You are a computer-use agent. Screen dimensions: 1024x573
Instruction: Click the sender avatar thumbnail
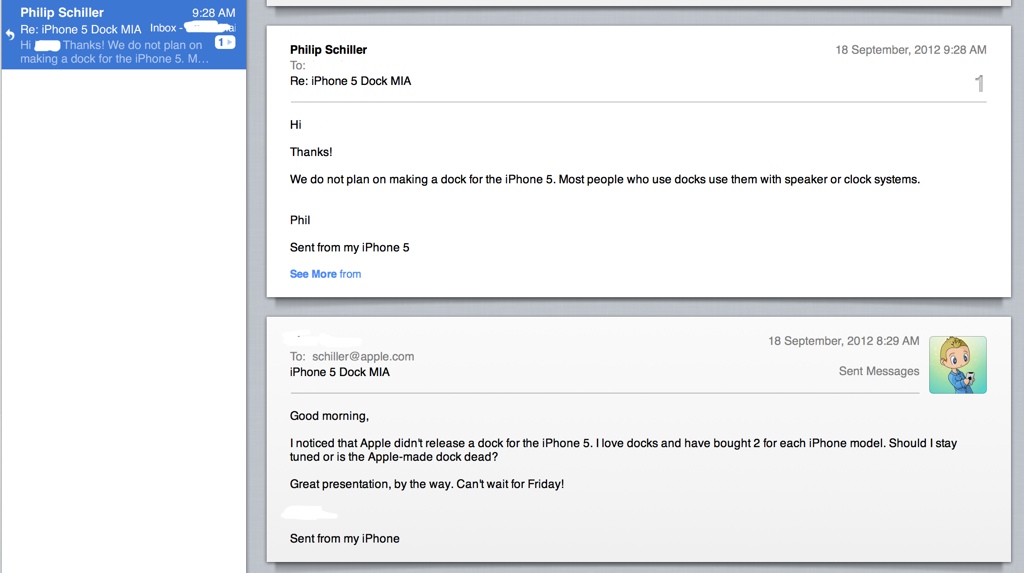point(957,365)
